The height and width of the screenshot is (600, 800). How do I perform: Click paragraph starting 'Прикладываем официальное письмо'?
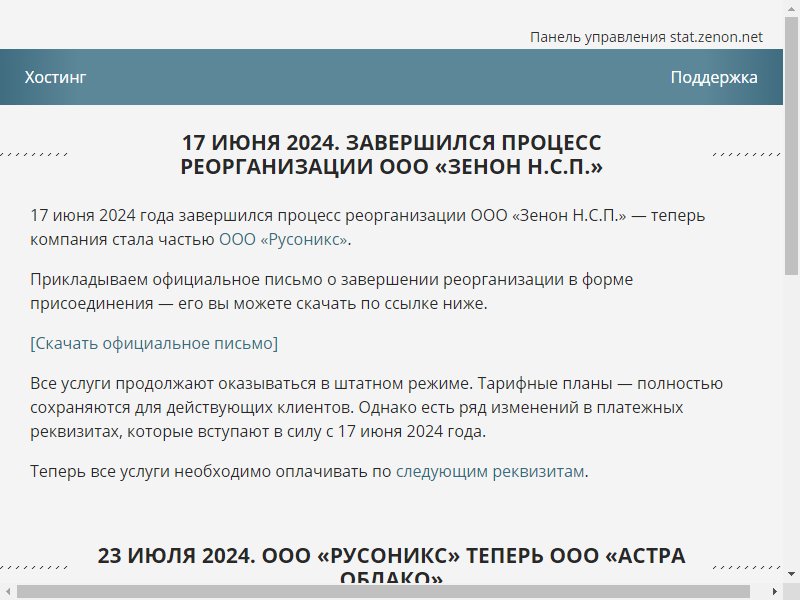[332, 291]
